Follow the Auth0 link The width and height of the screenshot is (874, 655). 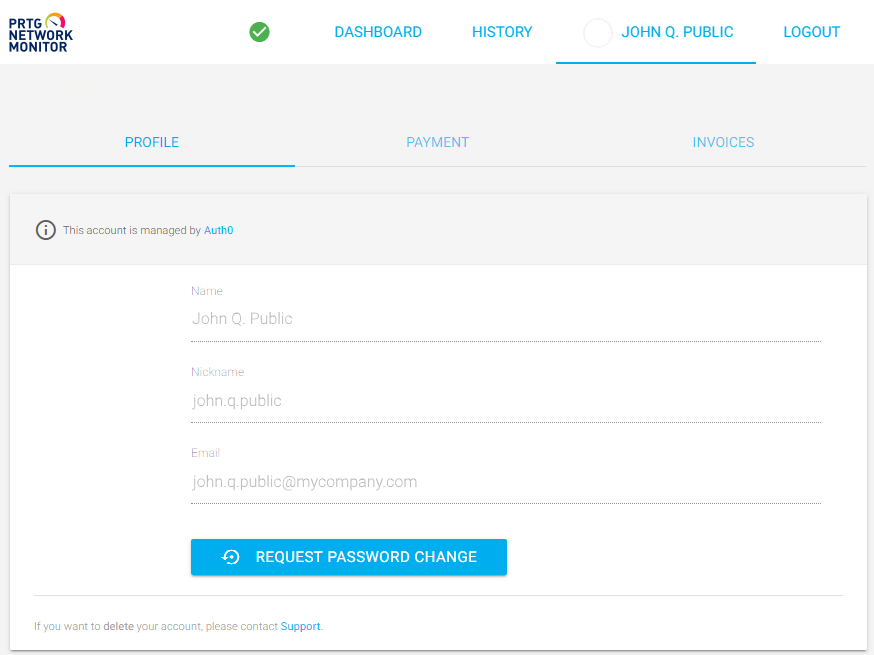[x=218, y=230]
